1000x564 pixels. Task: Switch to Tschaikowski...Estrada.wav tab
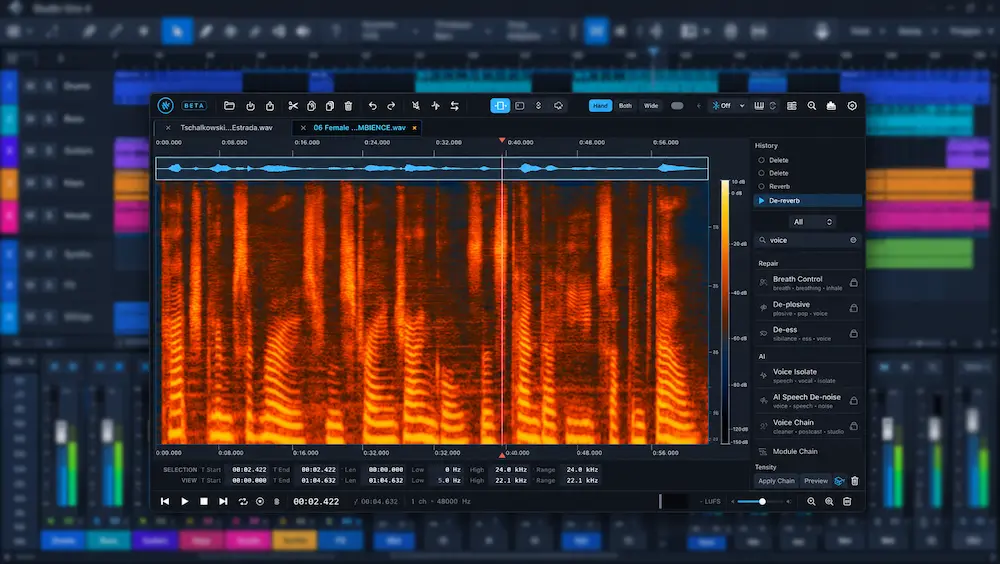(226, 128)
